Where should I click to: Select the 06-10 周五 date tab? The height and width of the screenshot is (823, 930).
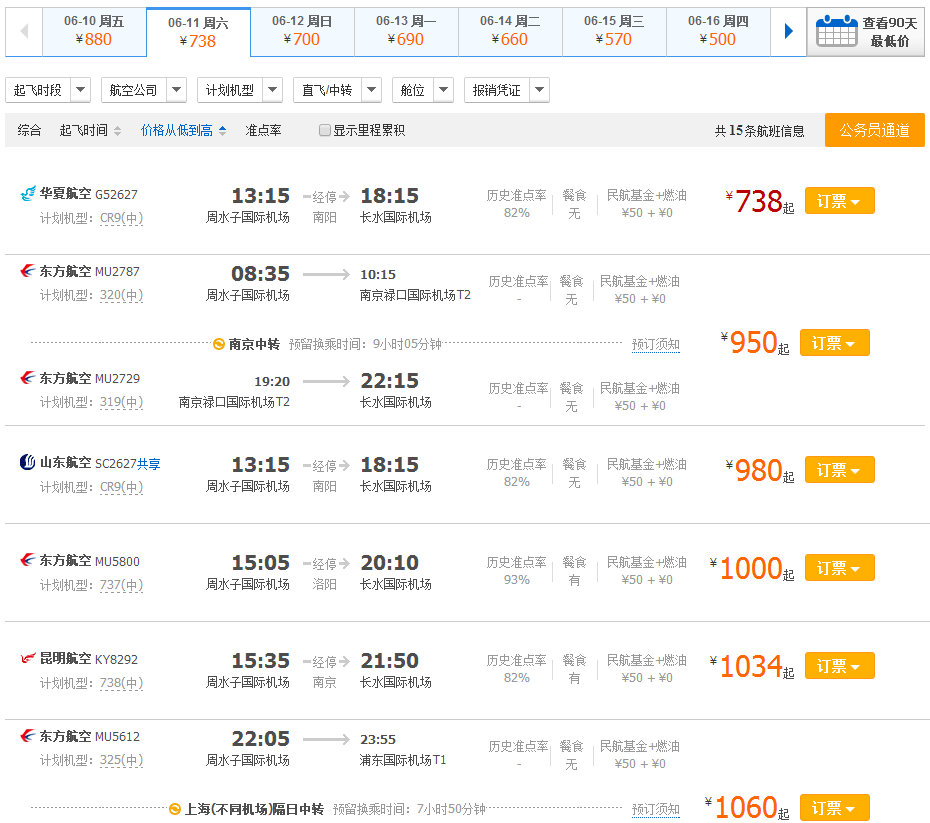click(94, 31)
